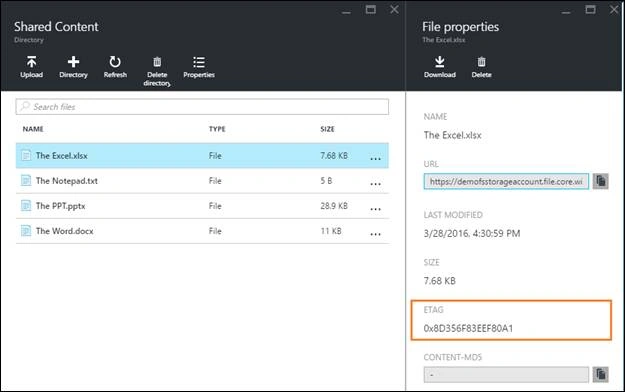Viewport: 625px width, 392px height.
Task: Click the URL text field
Action: tap(506, 181)
